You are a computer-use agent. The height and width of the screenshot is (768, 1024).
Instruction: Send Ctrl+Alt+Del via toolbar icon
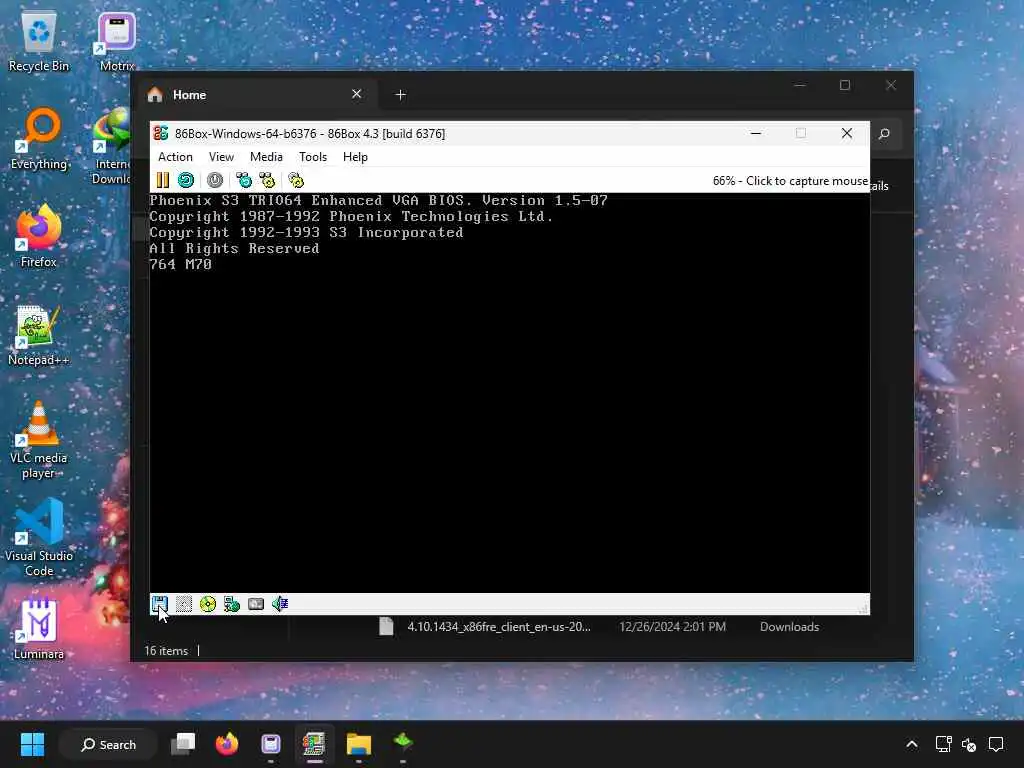point(244,180)
